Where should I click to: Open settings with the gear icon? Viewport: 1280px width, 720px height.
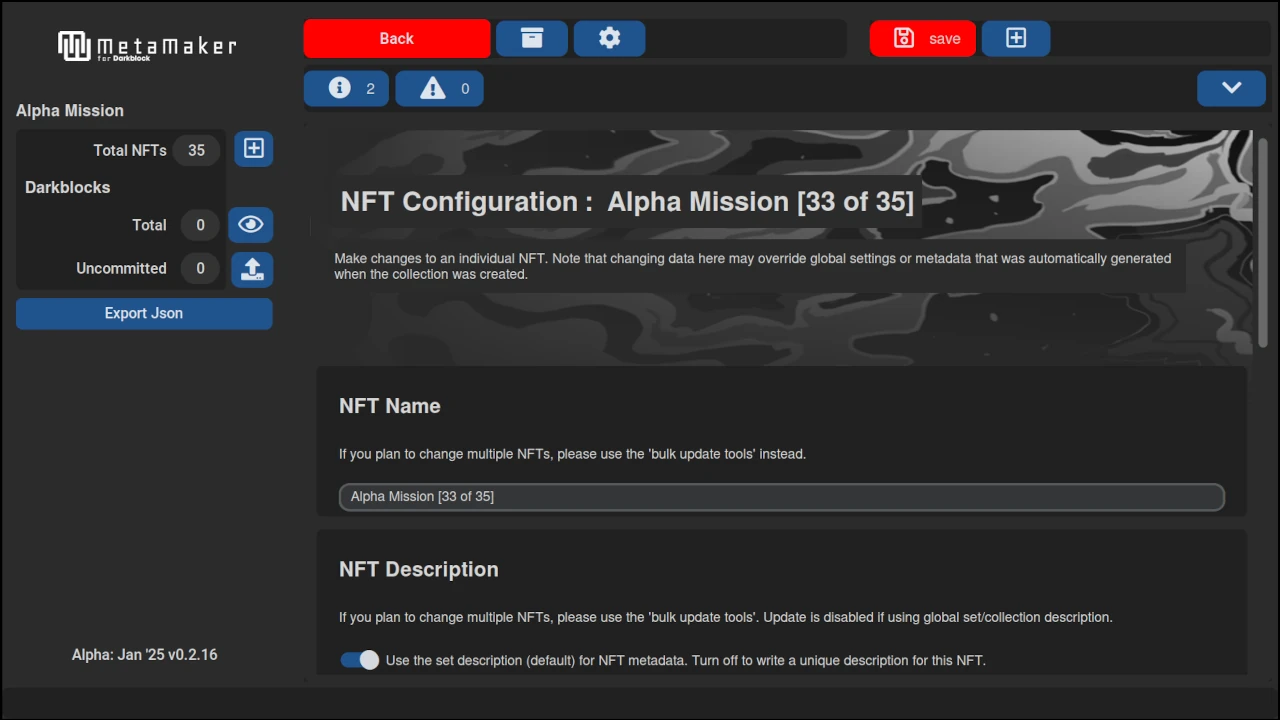(x=609, y=38)
